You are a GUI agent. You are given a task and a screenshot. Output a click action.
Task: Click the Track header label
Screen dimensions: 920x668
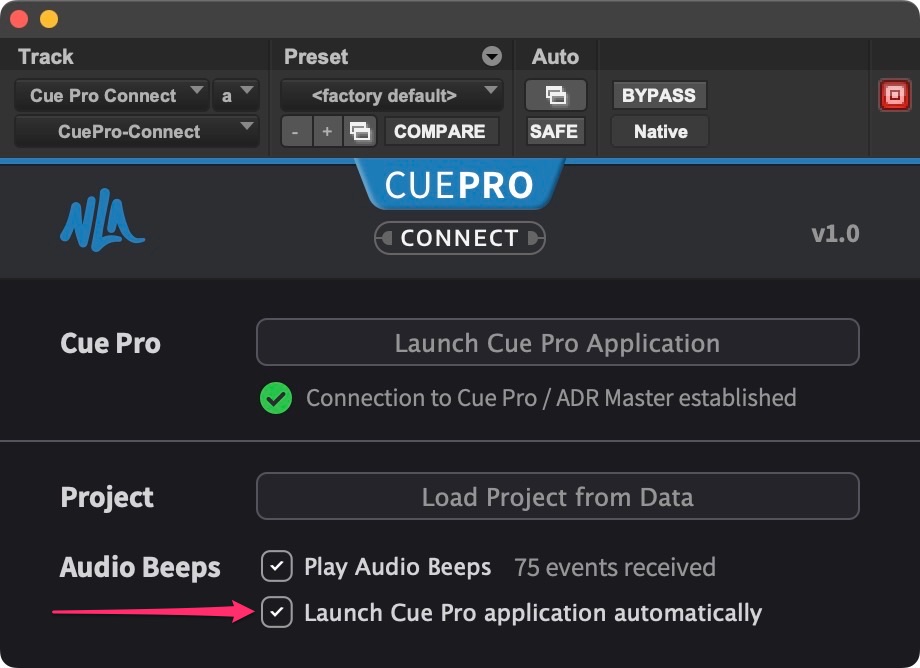46,57
